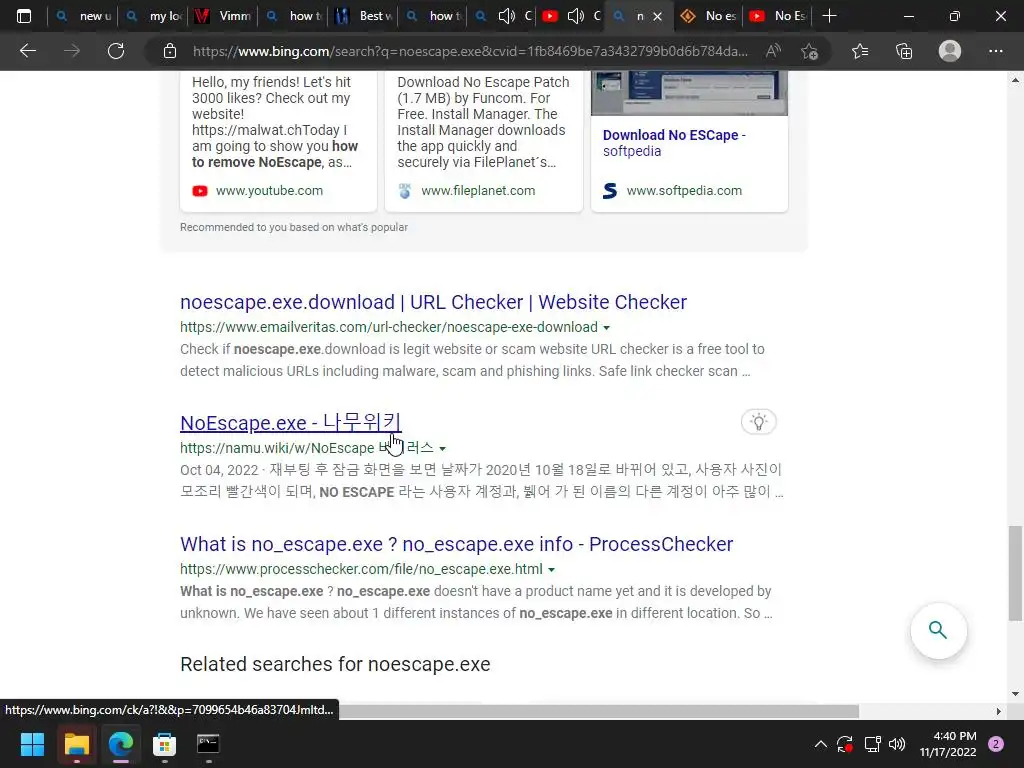This screenshot has height=768, width=1024.
Task: Open the volume control tray icon
Action: tap(897, 744)
